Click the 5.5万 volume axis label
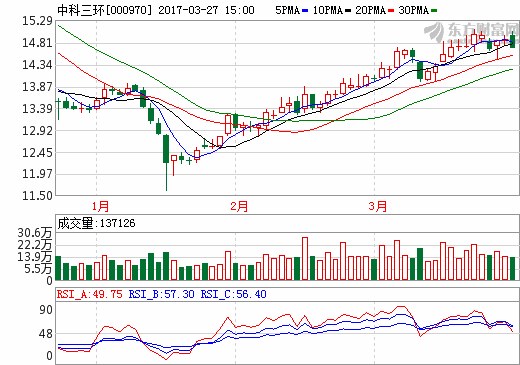This screenshot has width=520, height=365. [38, 269]
